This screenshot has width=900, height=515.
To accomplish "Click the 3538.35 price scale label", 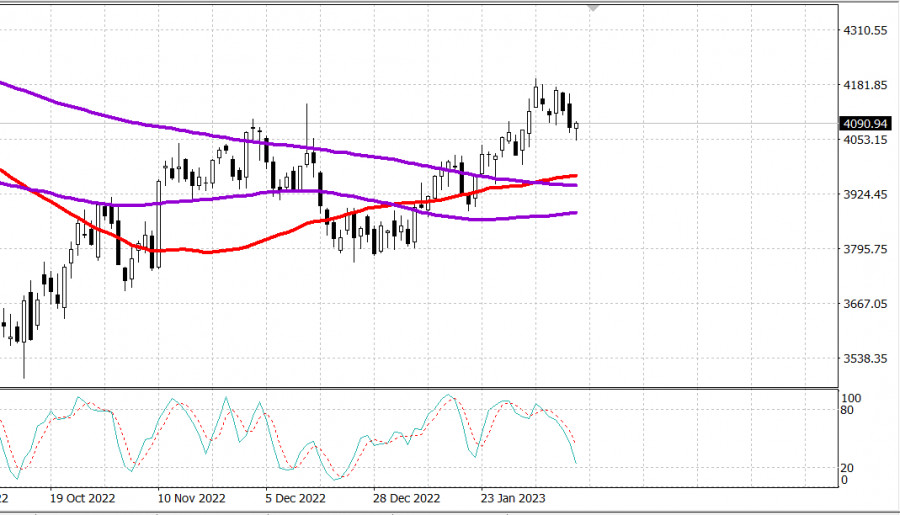I will [866, 358].
